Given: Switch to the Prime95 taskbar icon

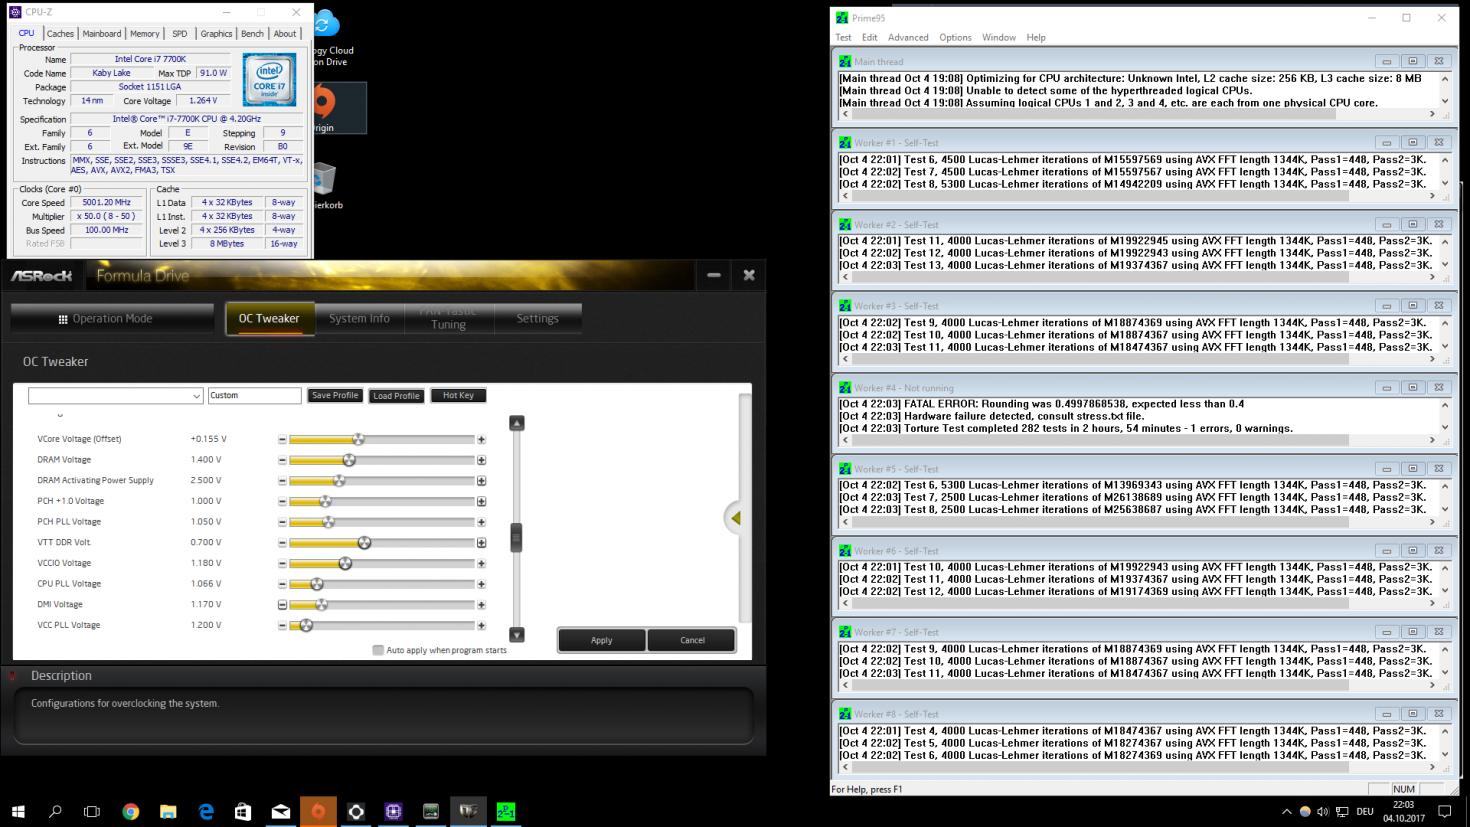Looking at the screenshot, I should [x=506, y=811].
